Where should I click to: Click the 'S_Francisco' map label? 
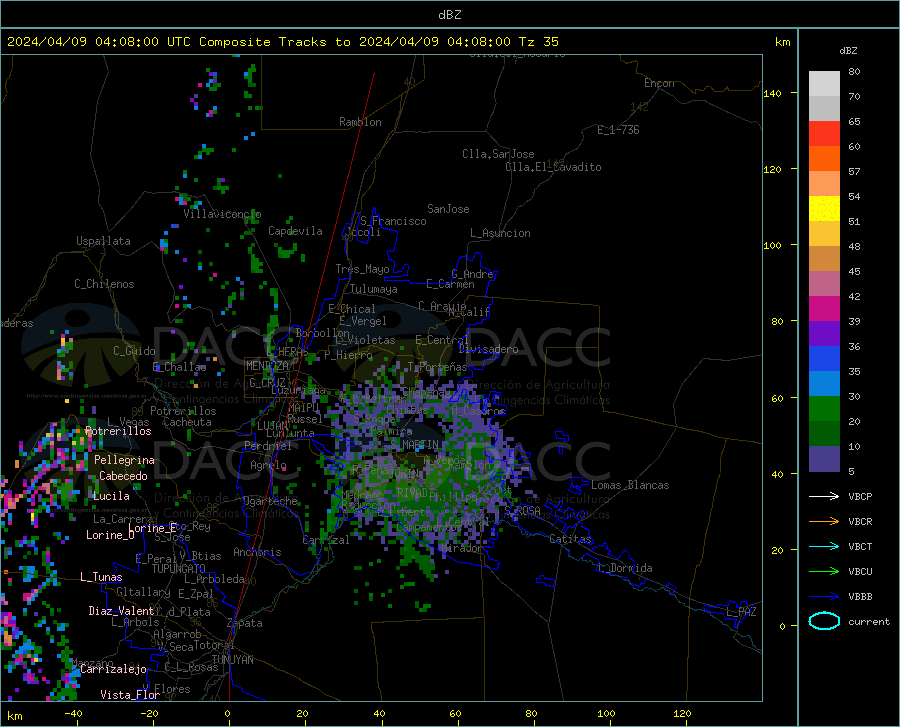tap(393, 221)
